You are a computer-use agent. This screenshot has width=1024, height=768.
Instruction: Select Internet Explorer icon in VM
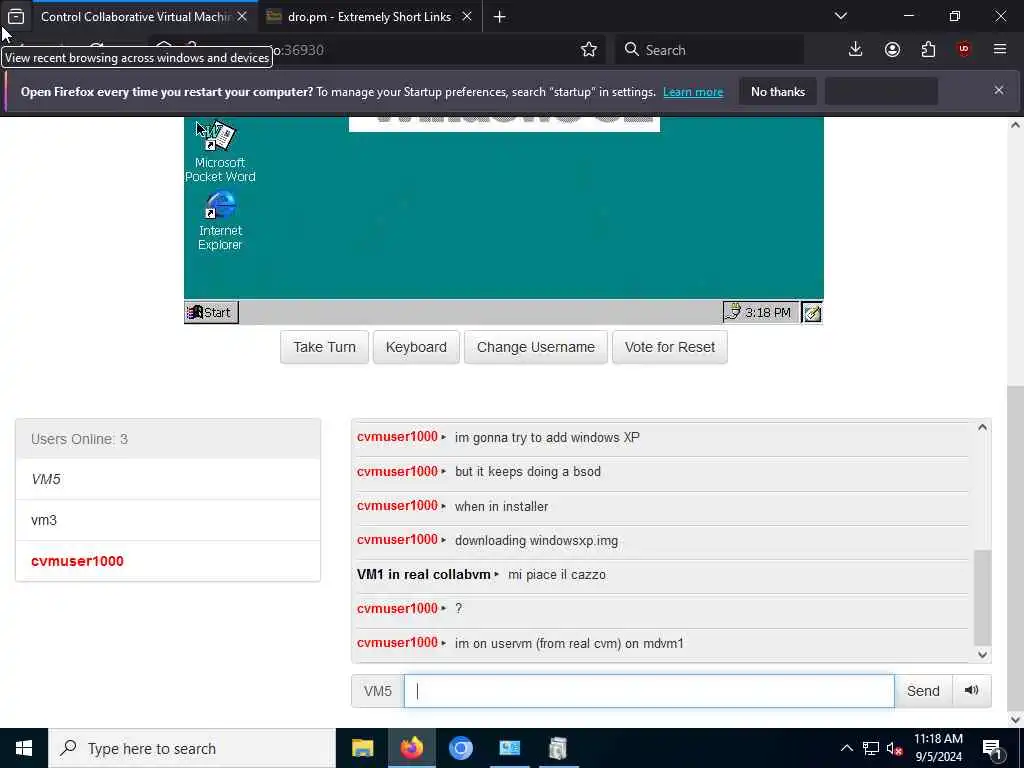click(220, 221)
